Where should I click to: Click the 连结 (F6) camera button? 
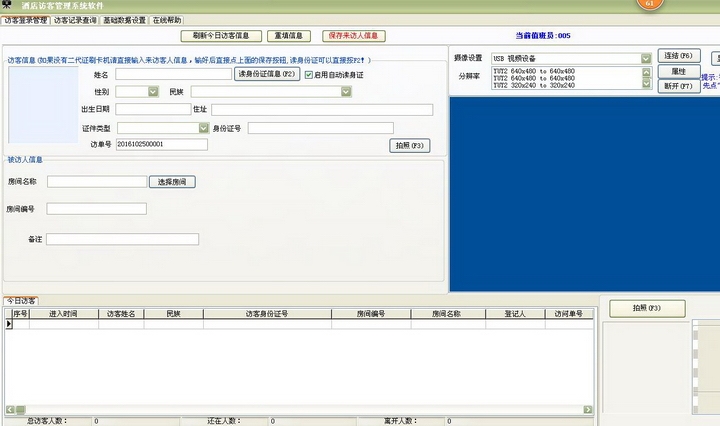(678, 56)
